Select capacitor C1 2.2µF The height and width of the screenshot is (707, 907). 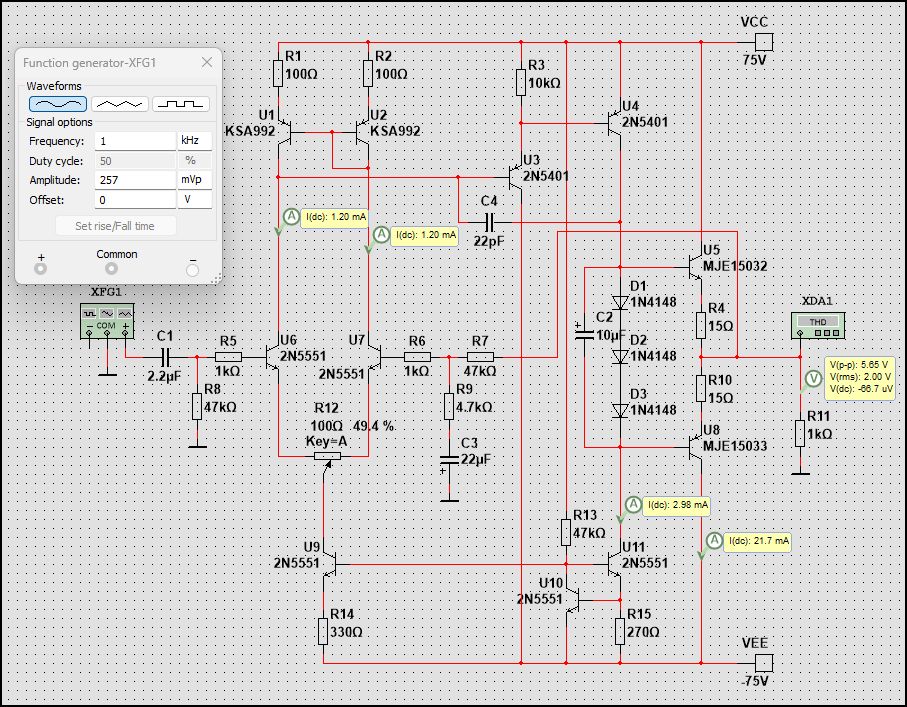(x=165, y=357)
